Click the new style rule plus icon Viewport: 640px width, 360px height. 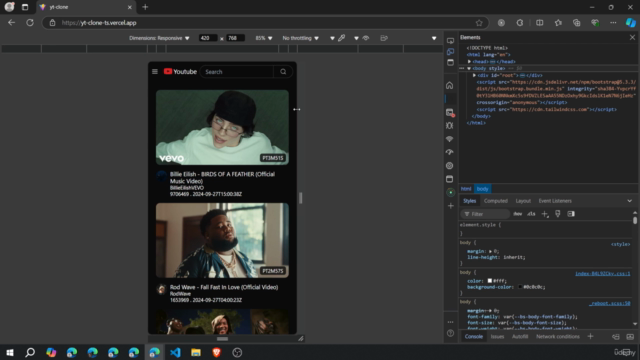pyautogui.click(x=545, y=214)
